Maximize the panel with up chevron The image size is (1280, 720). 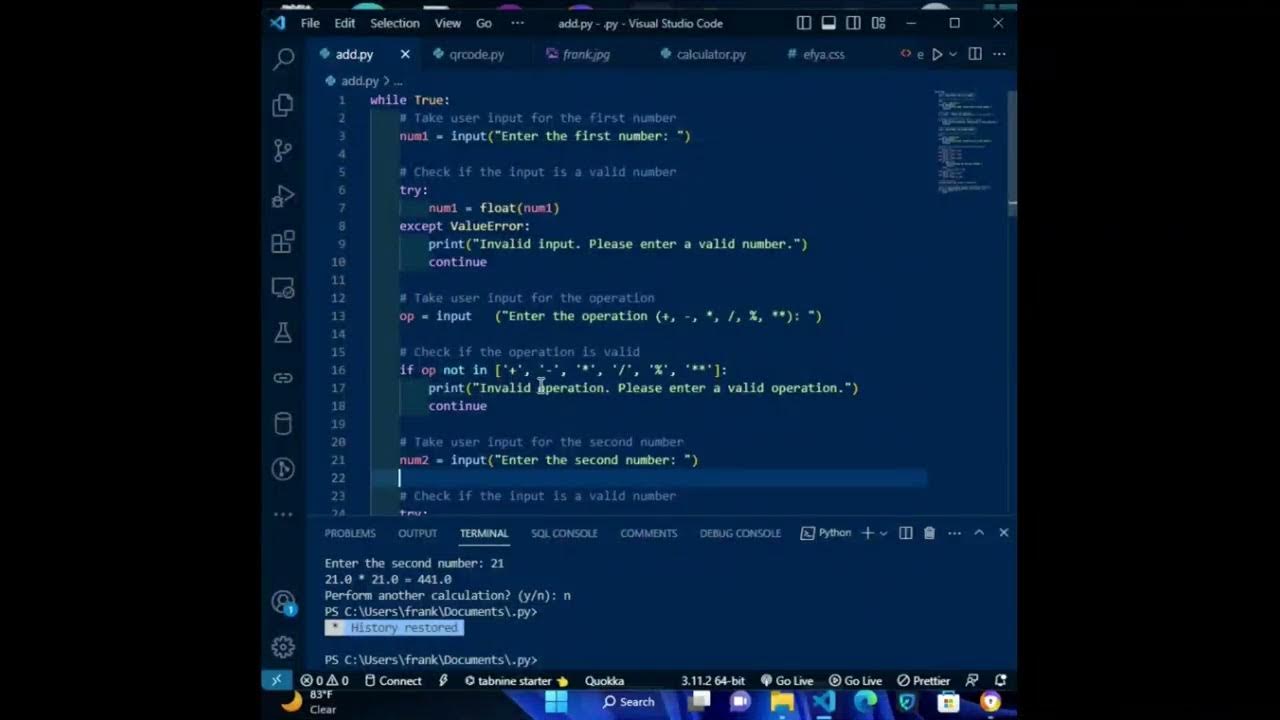tap(979, 533)
